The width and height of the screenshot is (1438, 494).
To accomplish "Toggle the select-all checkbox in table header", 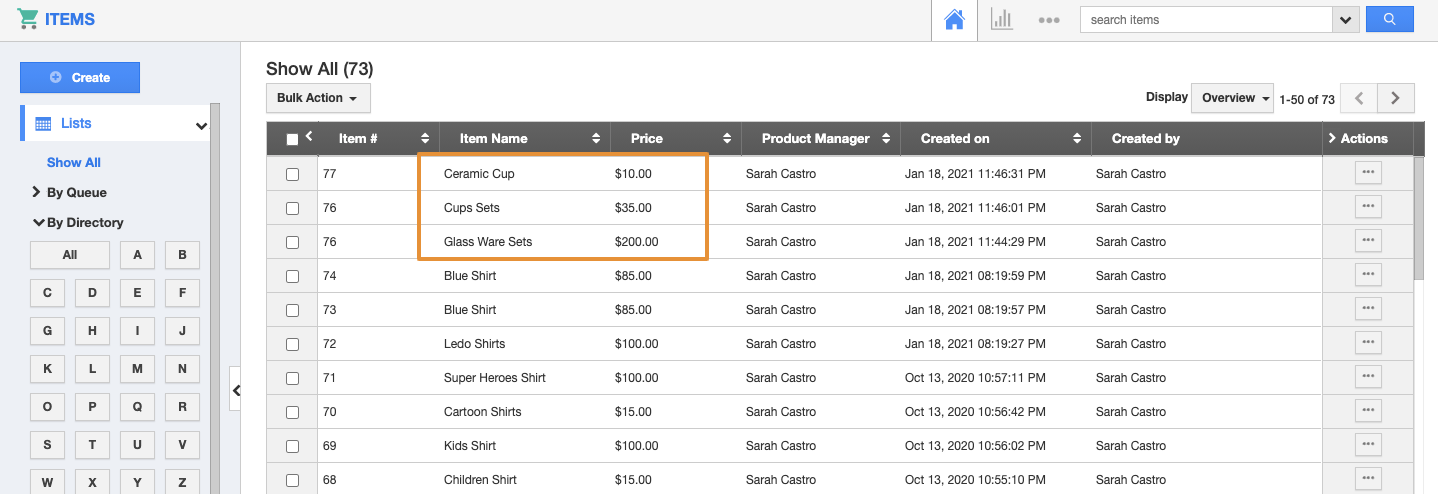I will pyautogui.click(x=292, y=140).
